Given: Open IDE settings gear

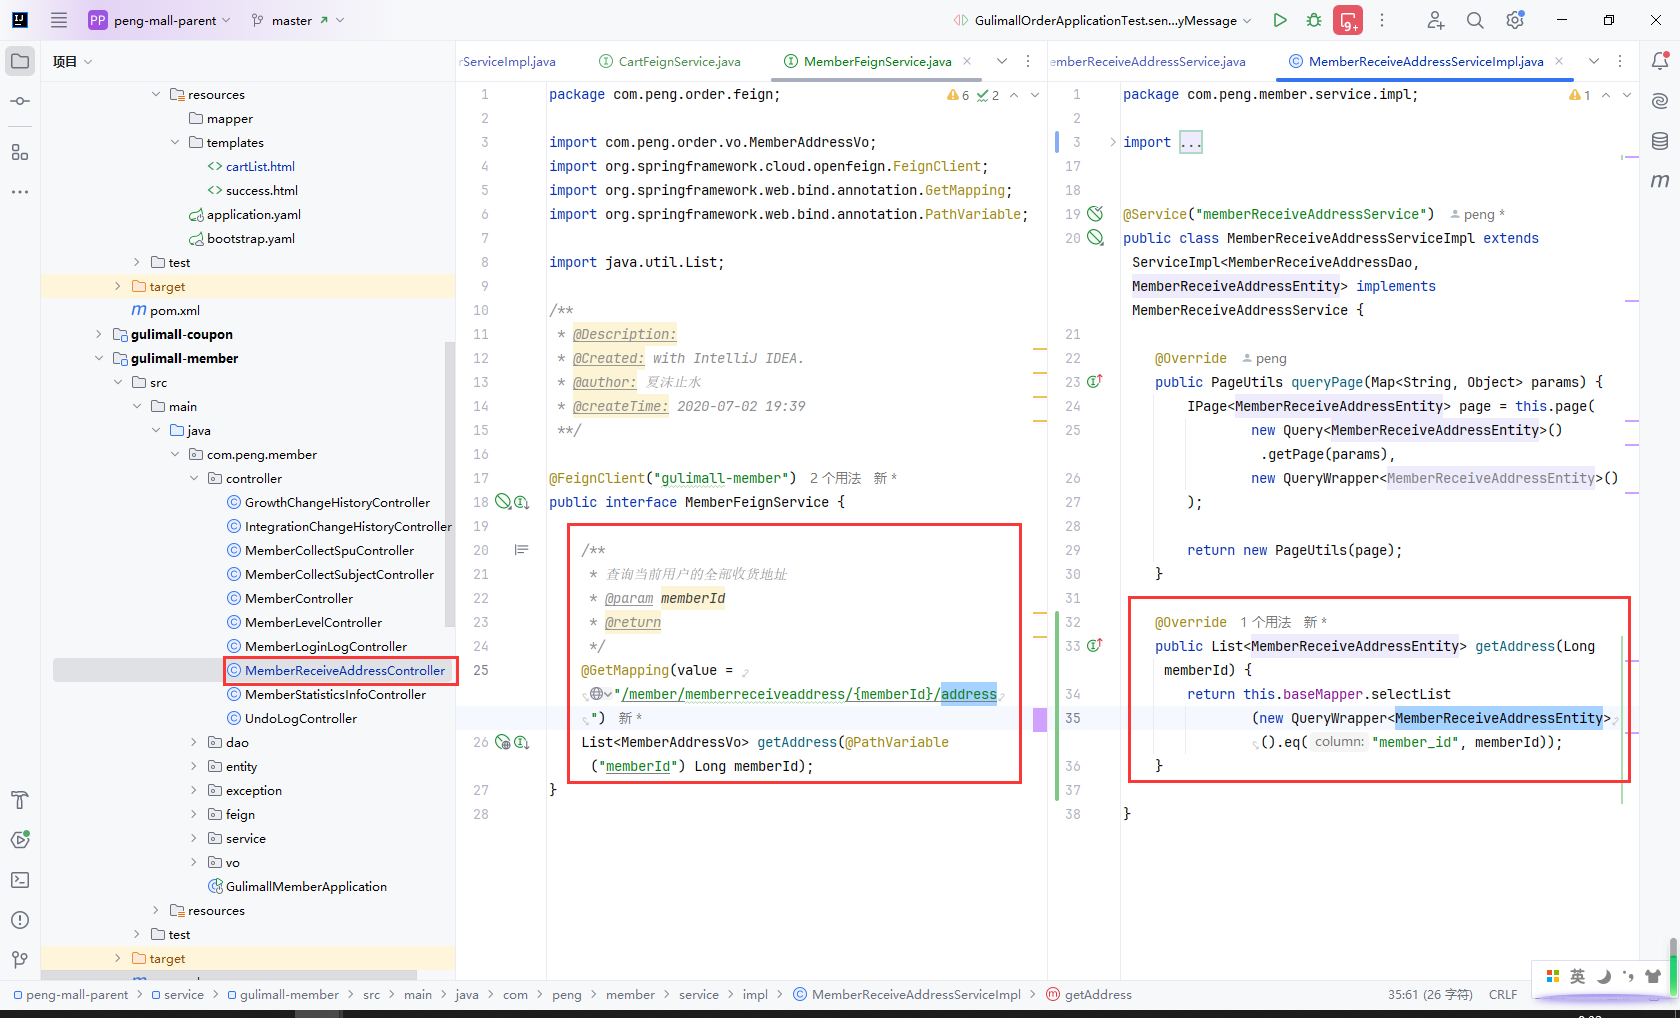Looking at the screenshot, I should click(1515, 20).
